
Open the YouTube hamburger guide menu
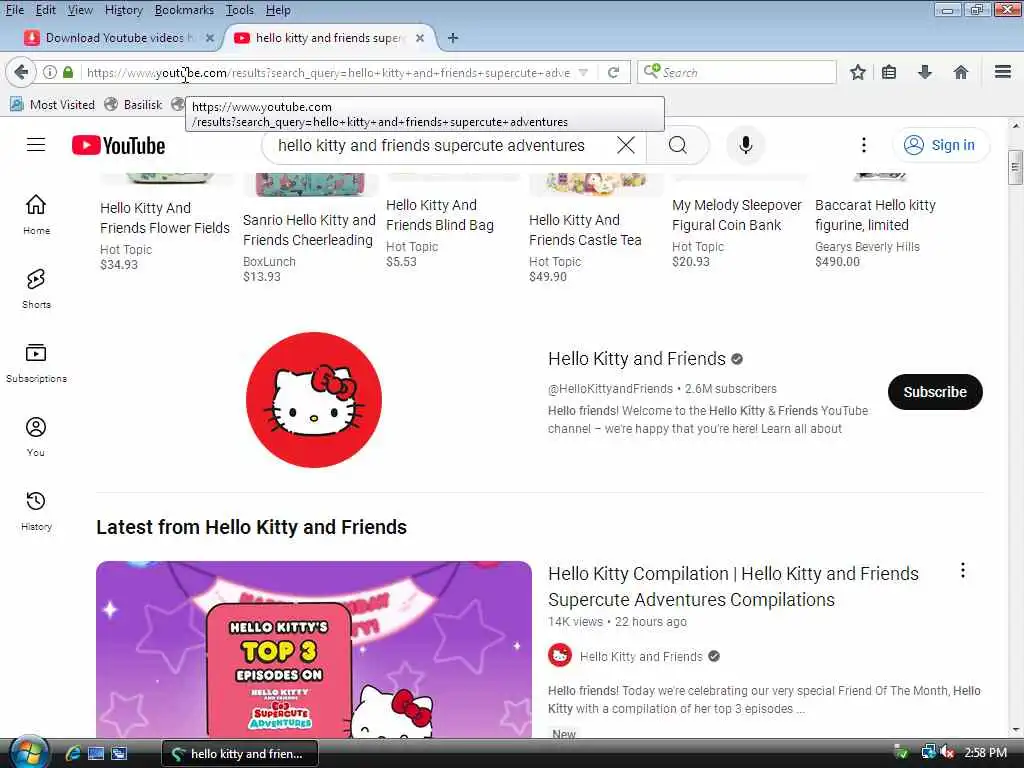tap(36, 145)
